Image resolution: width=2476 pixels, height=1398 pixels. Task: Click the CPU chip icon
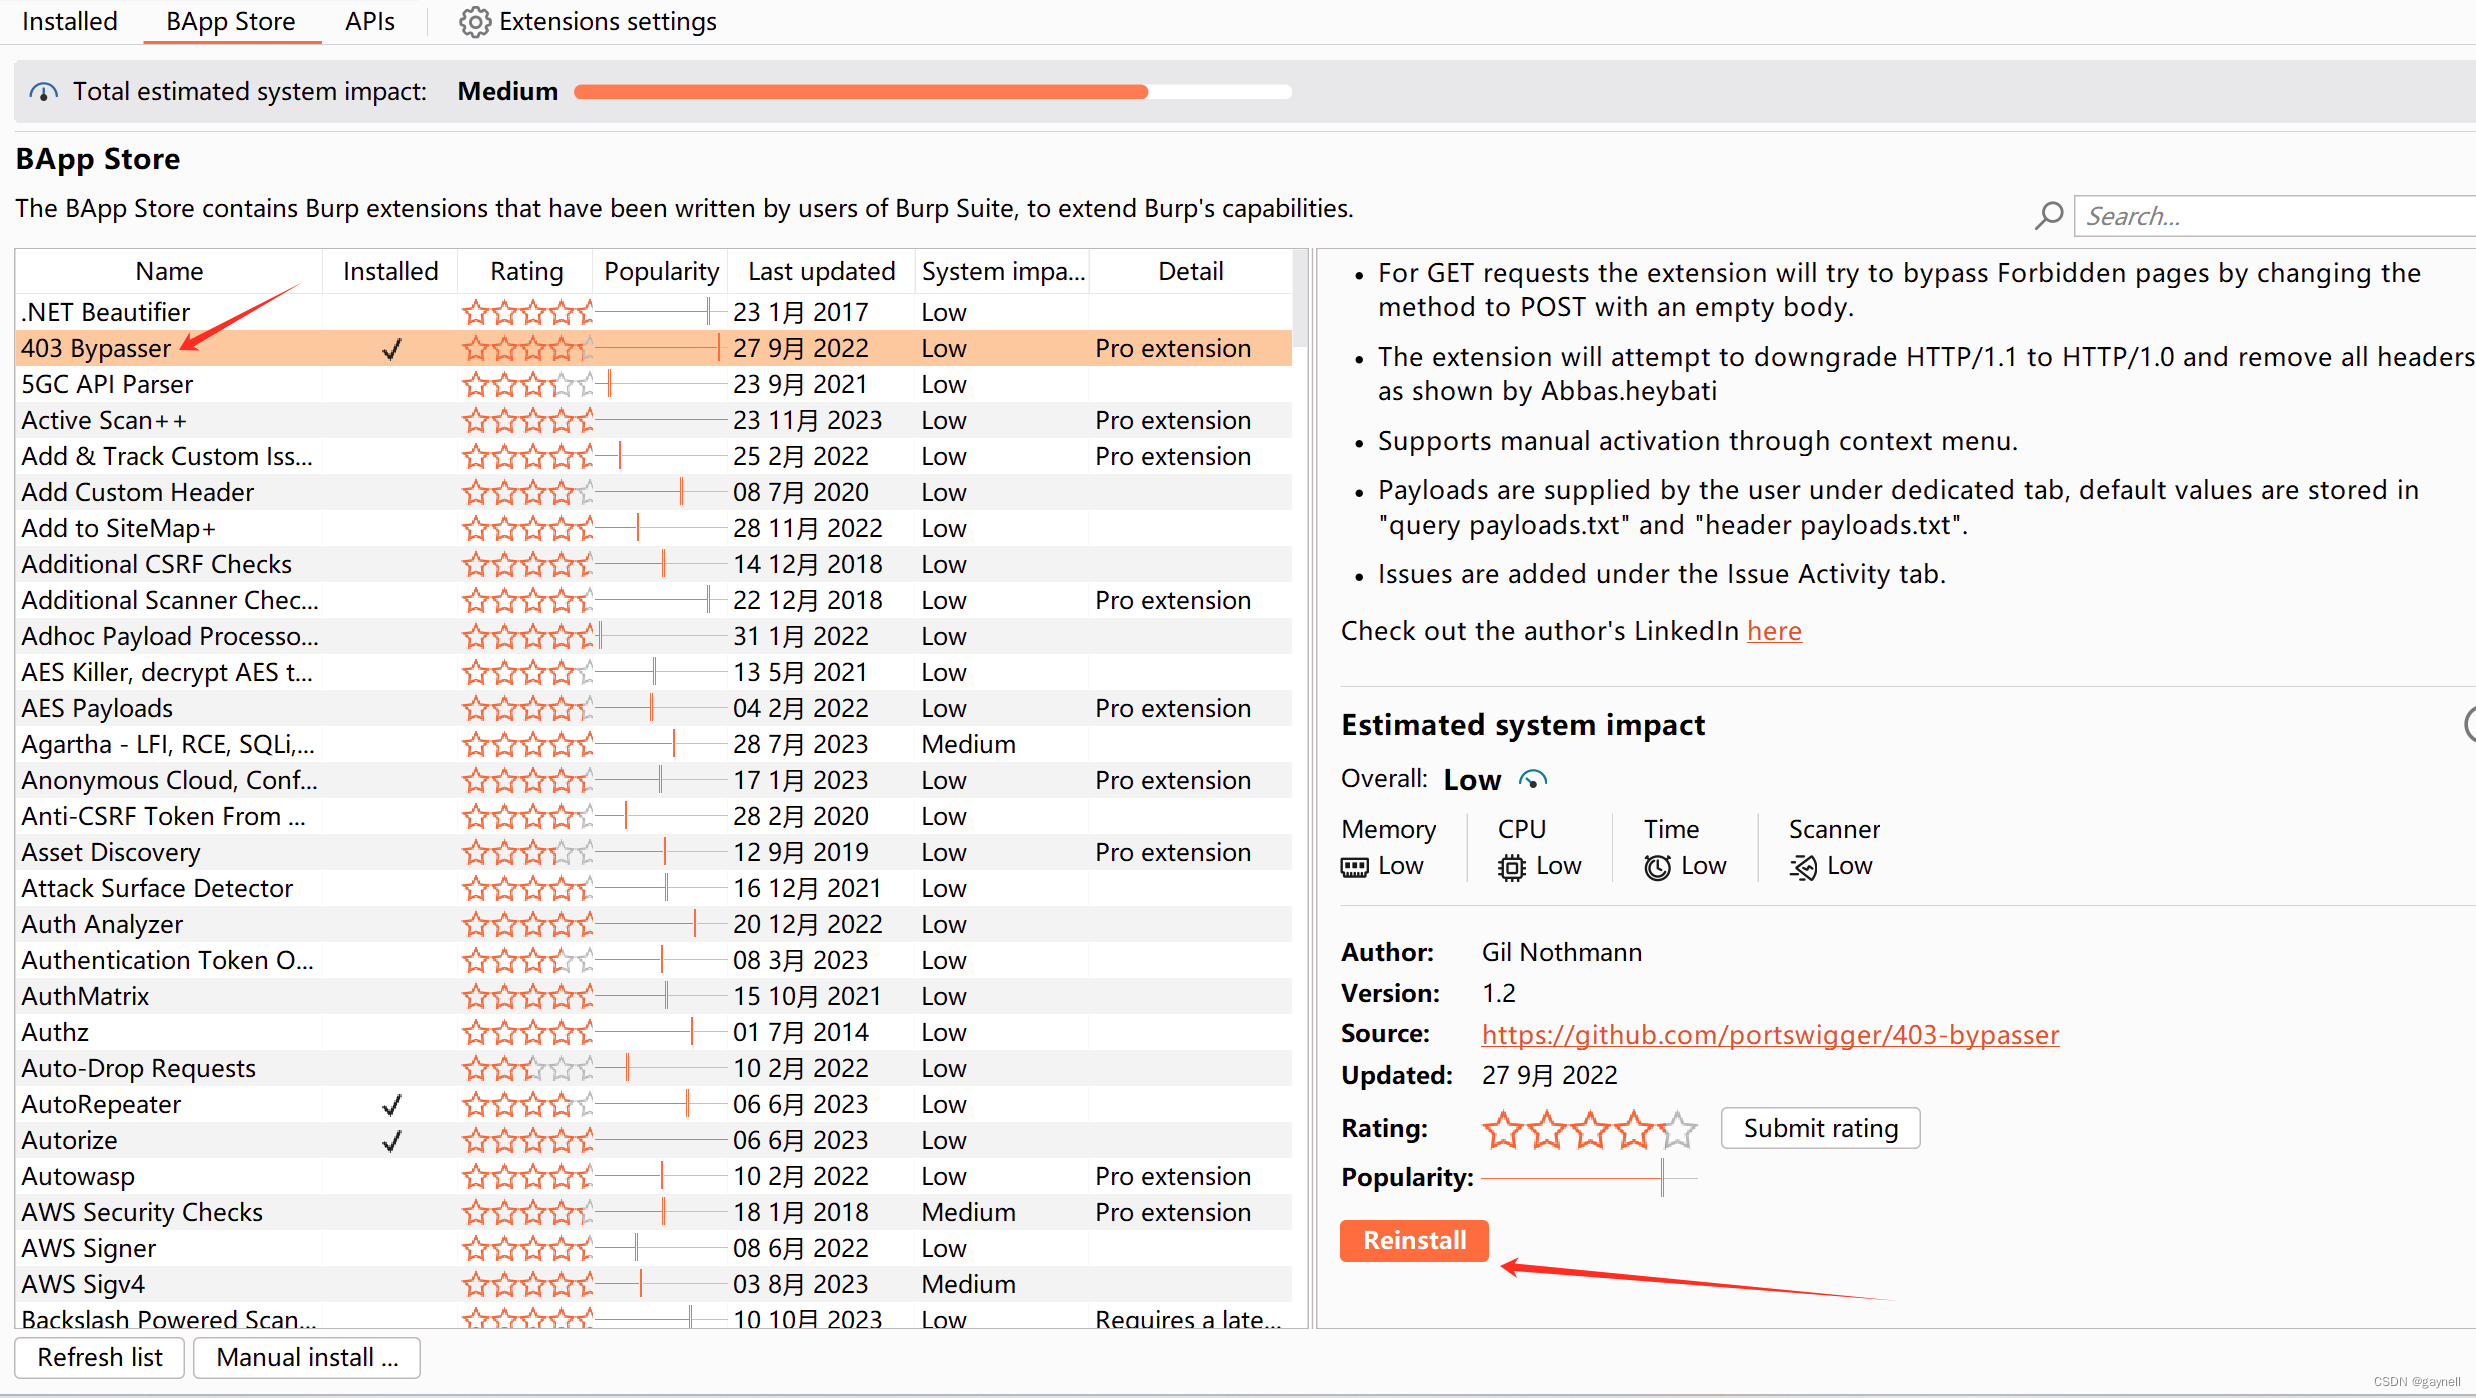pyautogui.click(x=1511, y=867)
